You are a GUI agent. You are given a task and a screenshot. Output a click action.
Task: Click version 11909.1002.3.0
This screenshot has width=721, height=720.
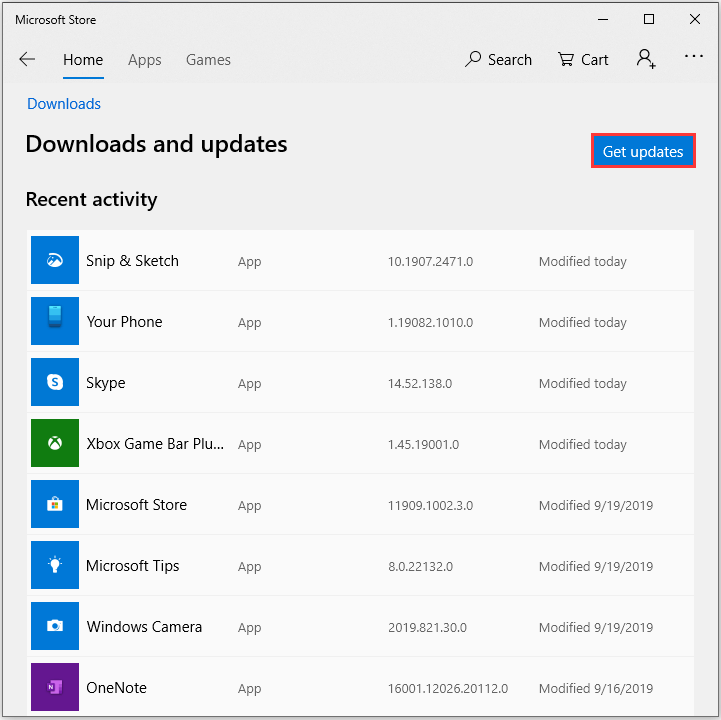[430, 506]
